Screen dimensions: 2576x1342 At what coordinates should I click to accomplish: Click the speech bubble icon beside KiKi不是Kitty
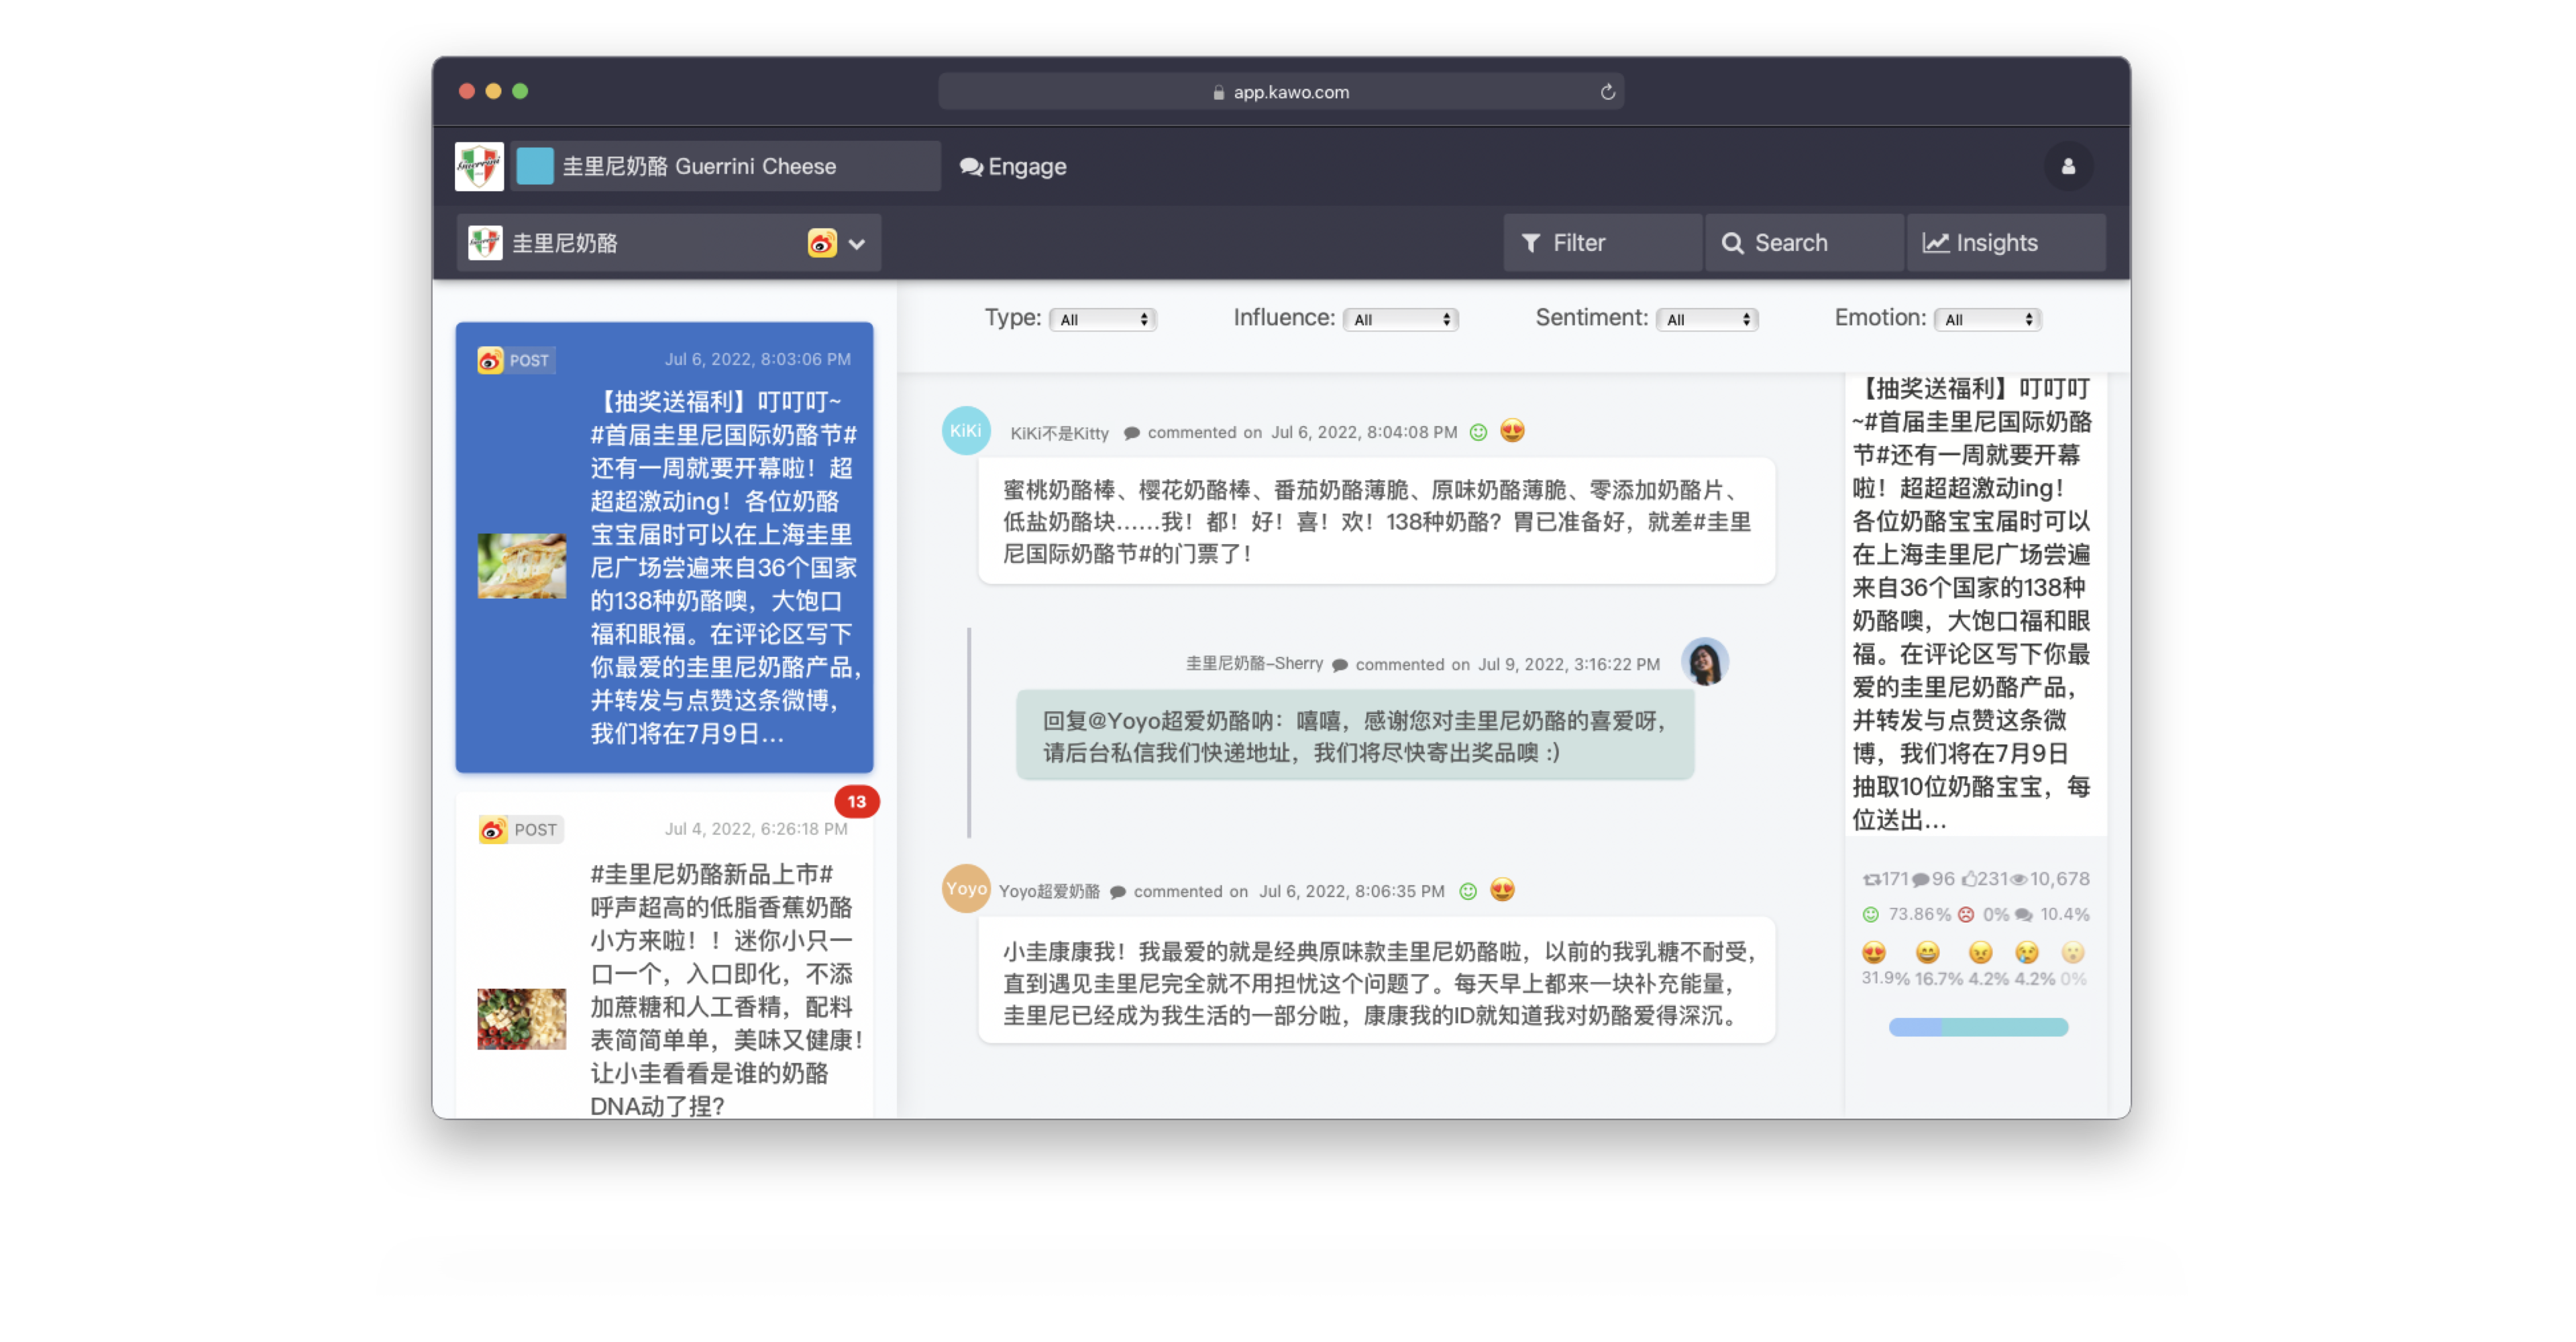pyautogui.click(x=1131, y=433)
